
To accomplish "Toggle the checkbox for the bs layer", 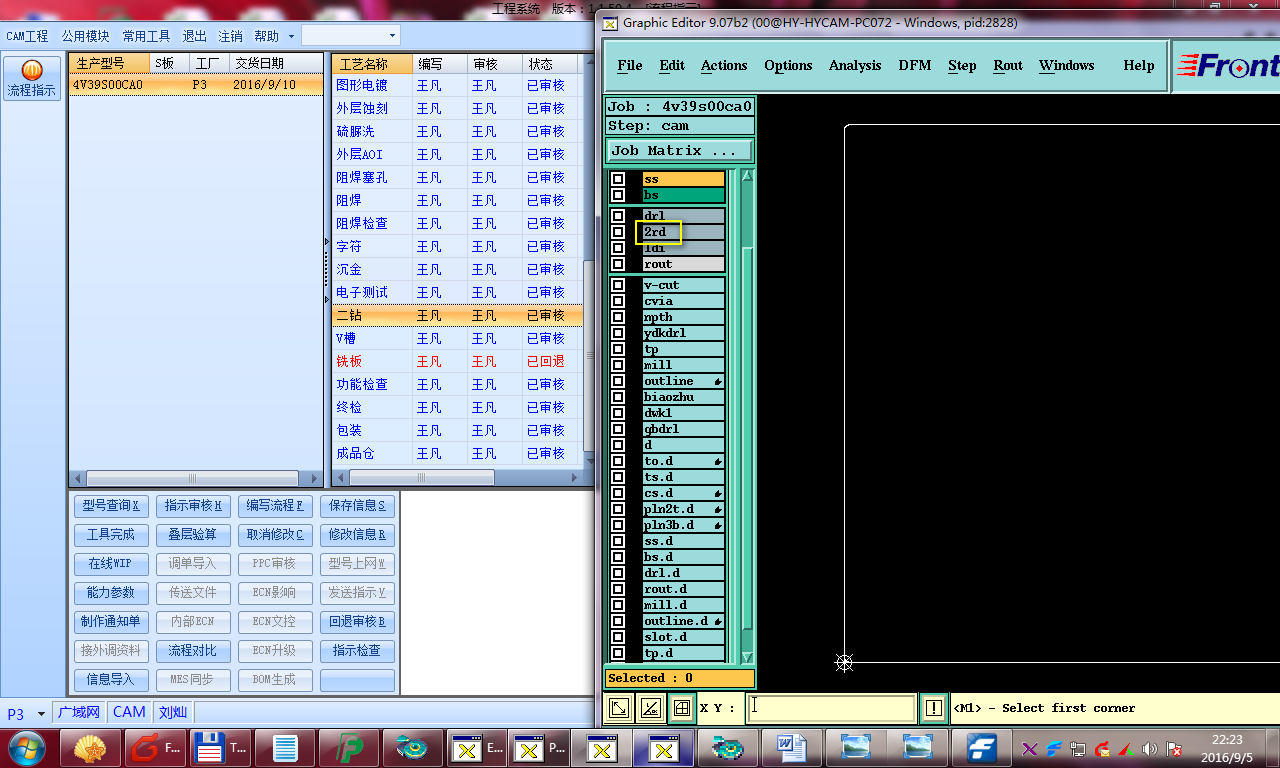I will [x=618, y=195].
